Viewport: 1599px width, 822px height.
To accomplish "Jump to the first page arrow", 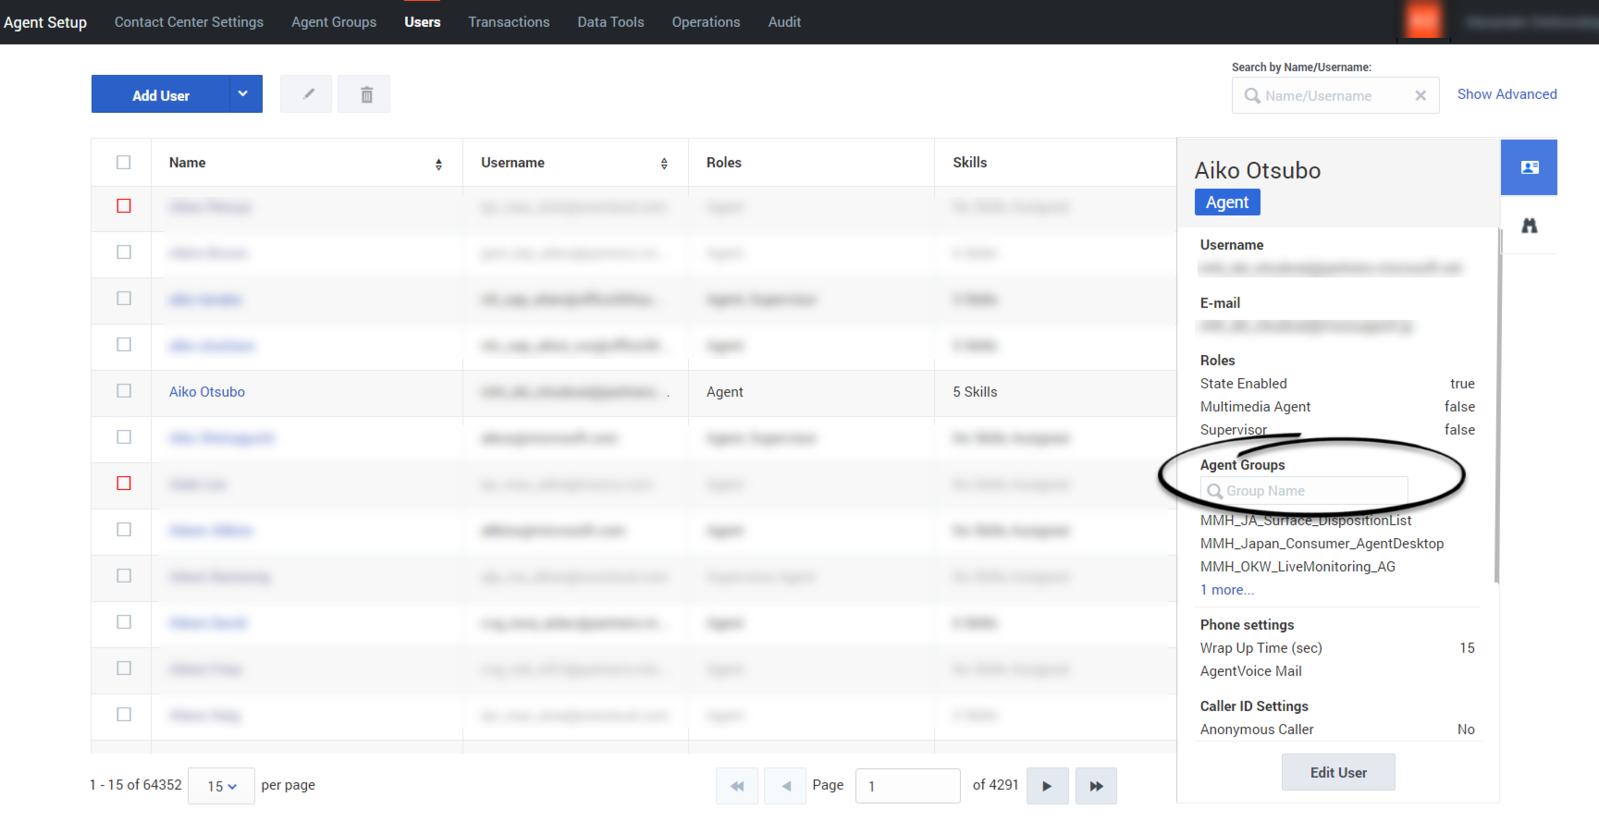I will pos(737,786).
